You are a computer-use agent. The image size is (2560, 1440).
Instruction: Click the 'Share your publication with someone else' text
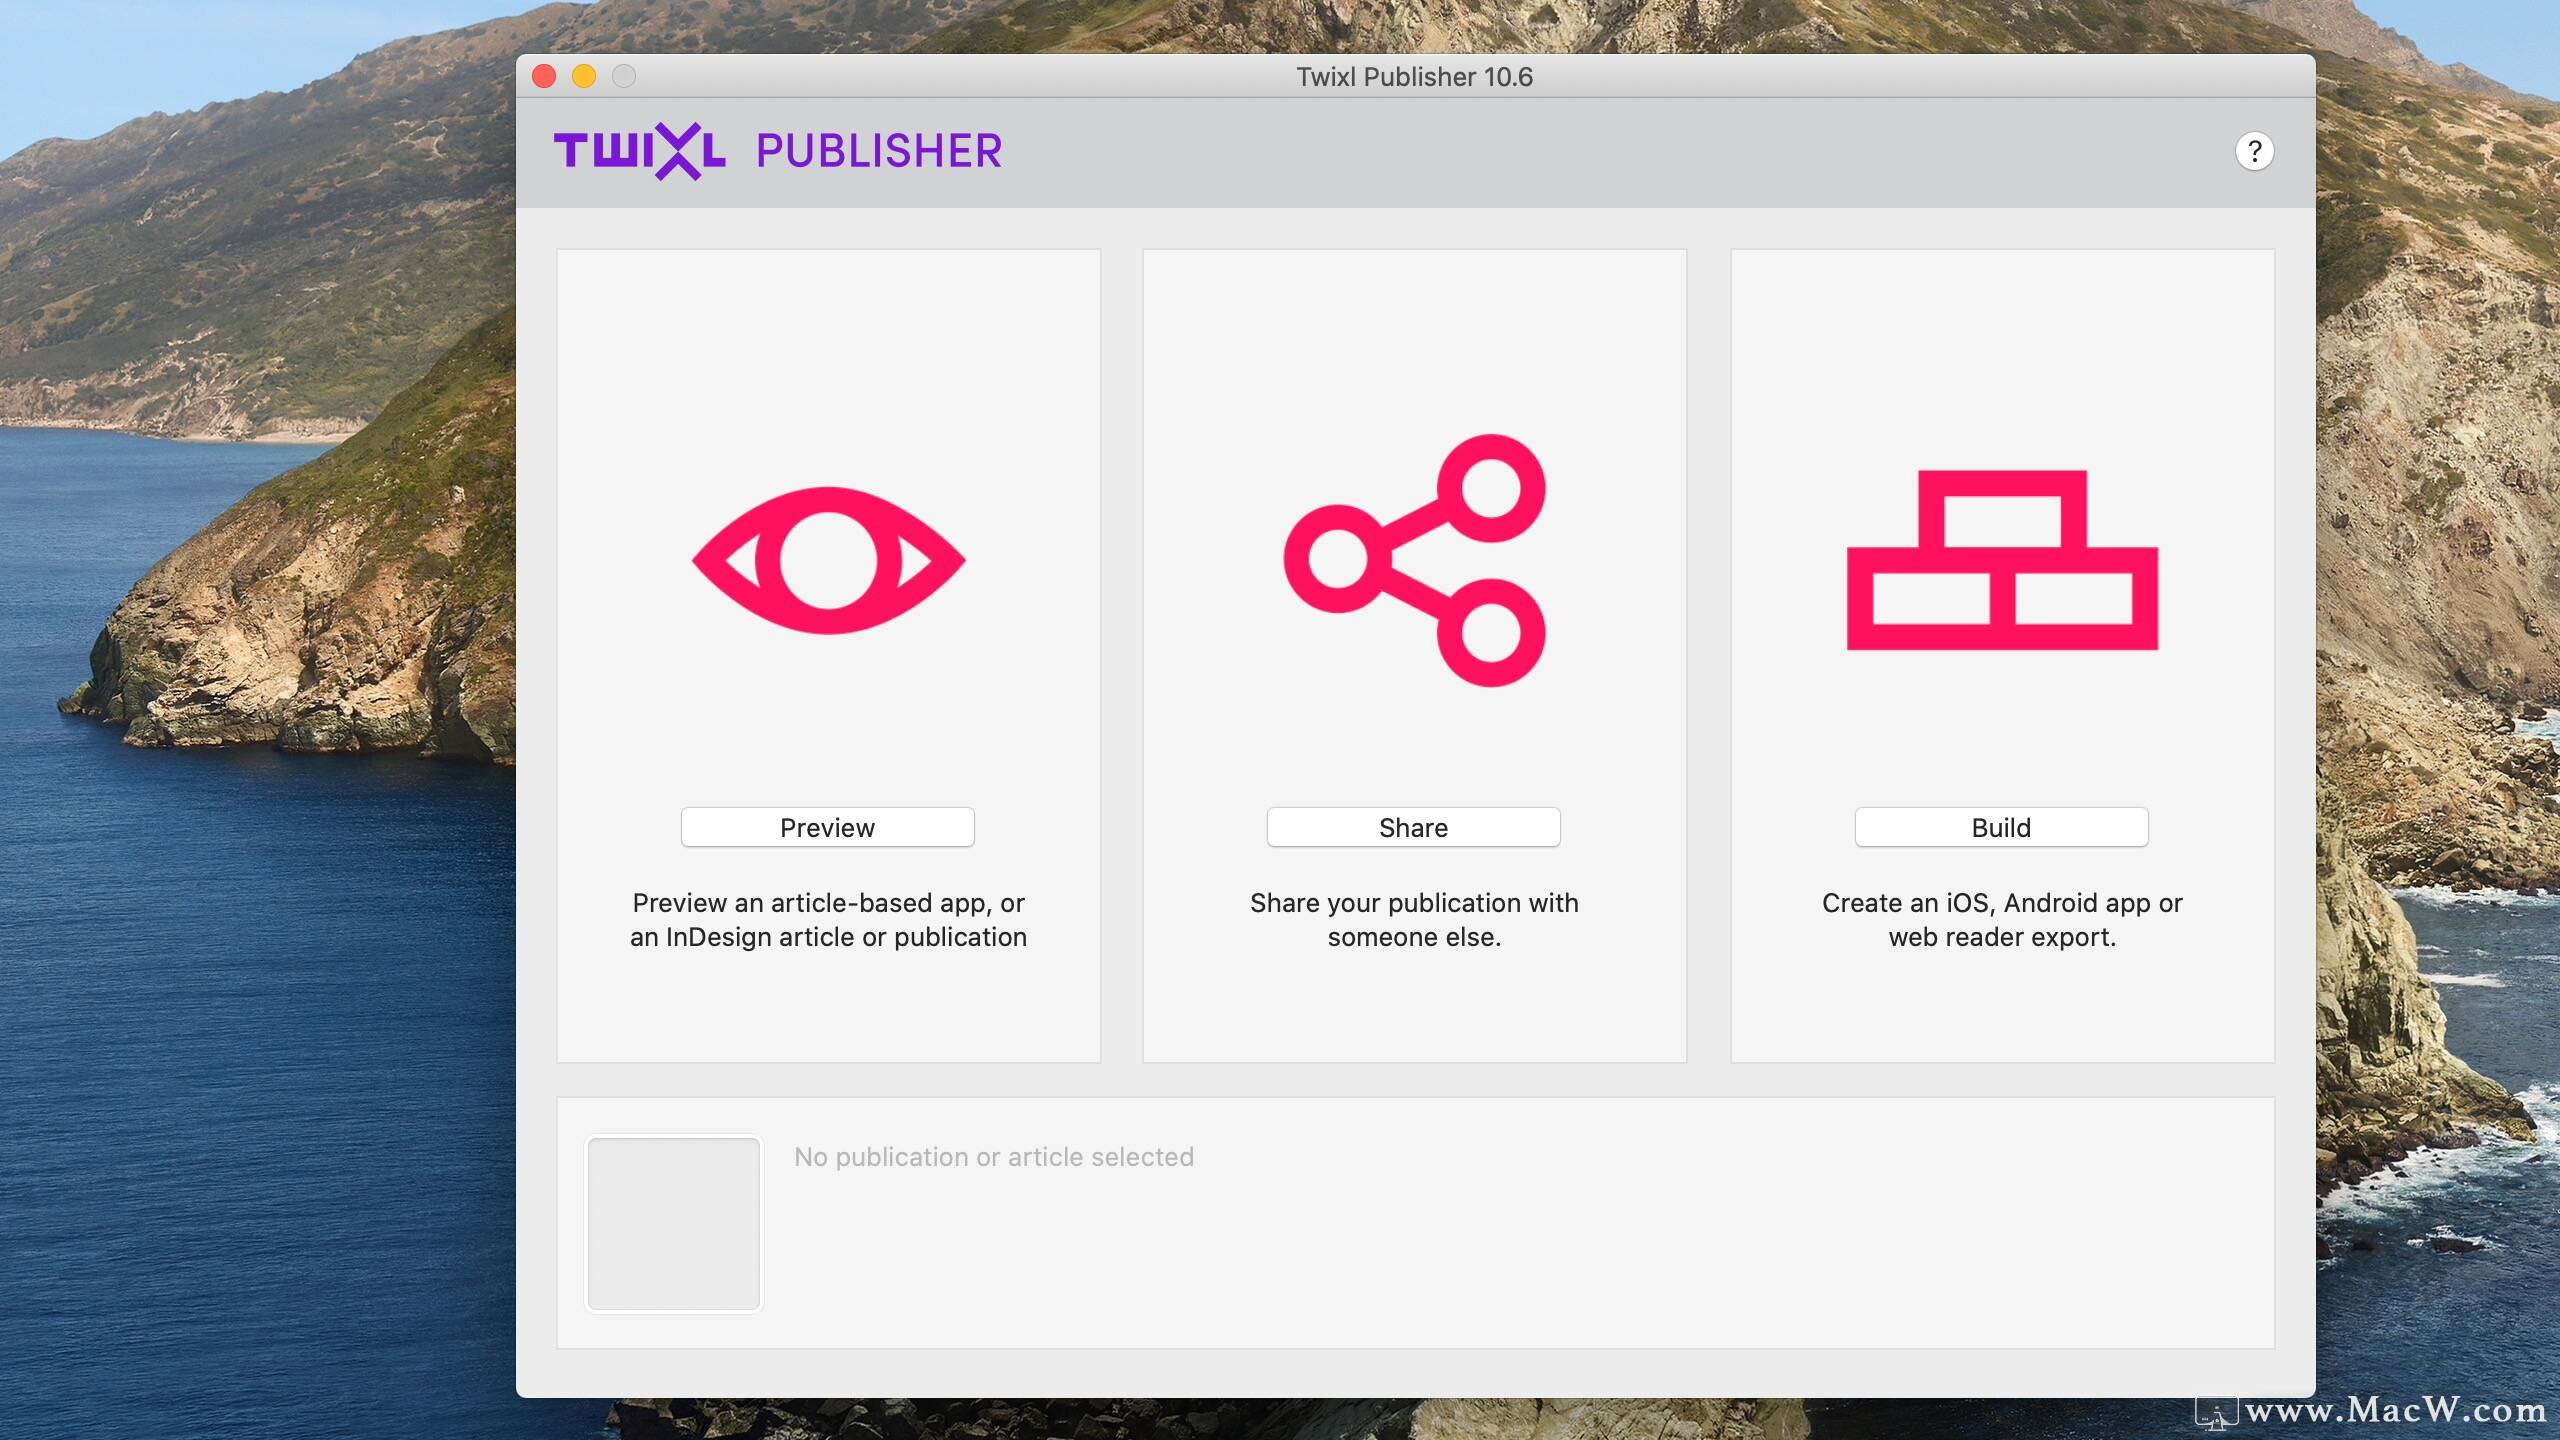click(x=1414, y=920)
